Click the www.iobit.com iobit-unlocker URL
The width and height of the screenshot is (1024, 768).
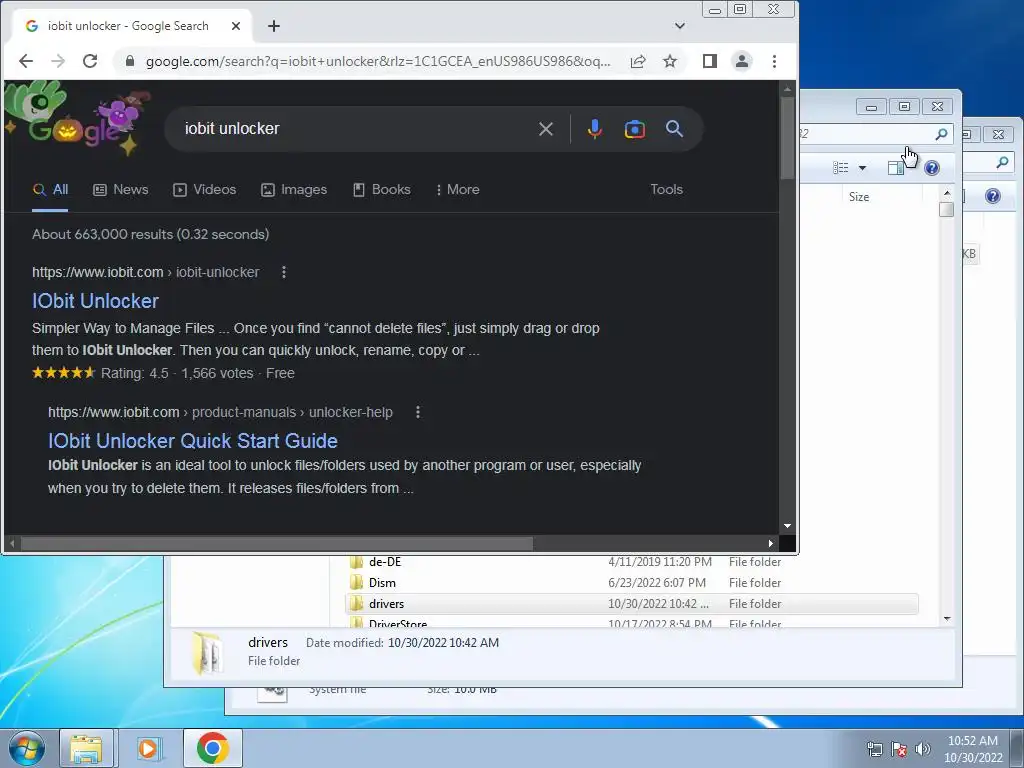tap(146, 272)
